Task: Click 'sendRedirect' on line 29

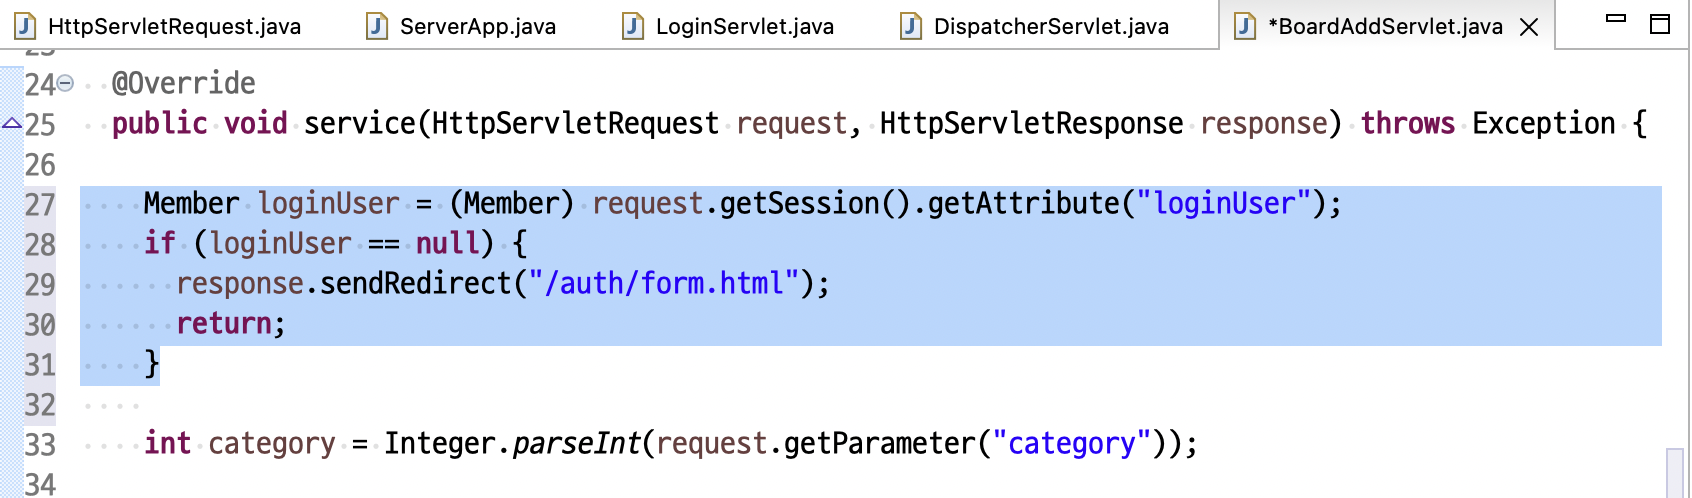Action: pyautogui.click(x=416, y=284)
